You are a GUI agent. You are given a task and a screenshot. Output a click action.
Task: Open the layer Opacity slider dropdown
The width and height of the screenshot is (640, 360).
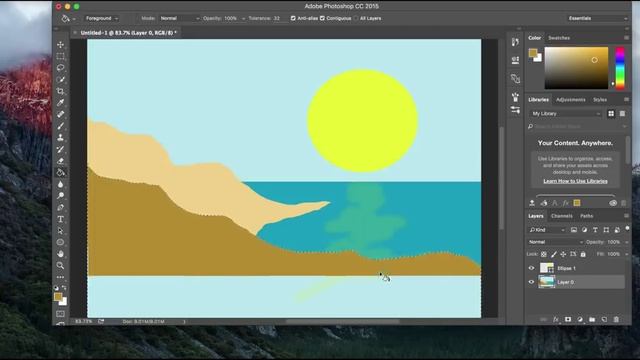[627, 242]
